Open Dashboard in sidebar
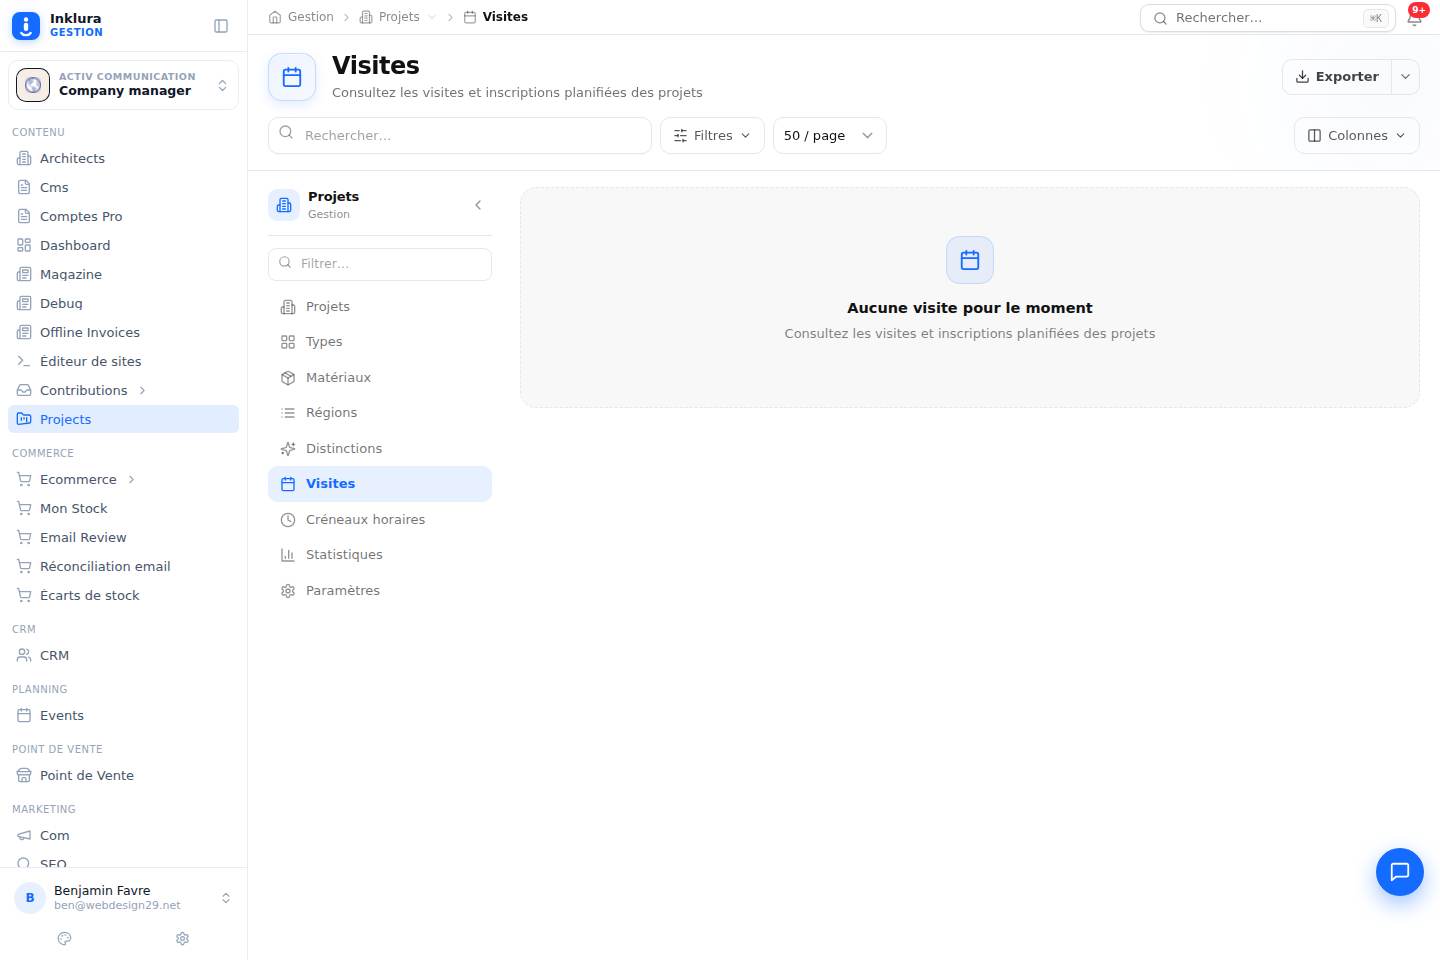This screenshot has height=960, width=1440. (123, 245)
